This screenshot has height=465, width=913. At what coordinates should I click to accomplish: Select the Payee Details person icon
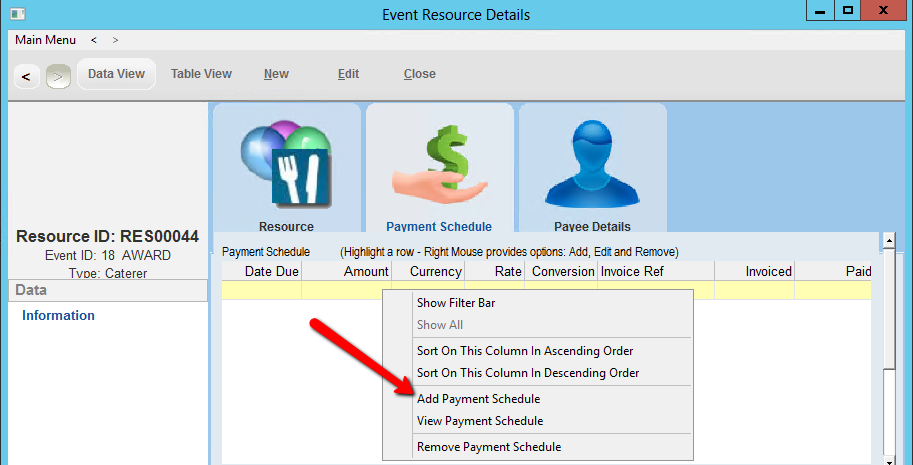pos(592,162)
